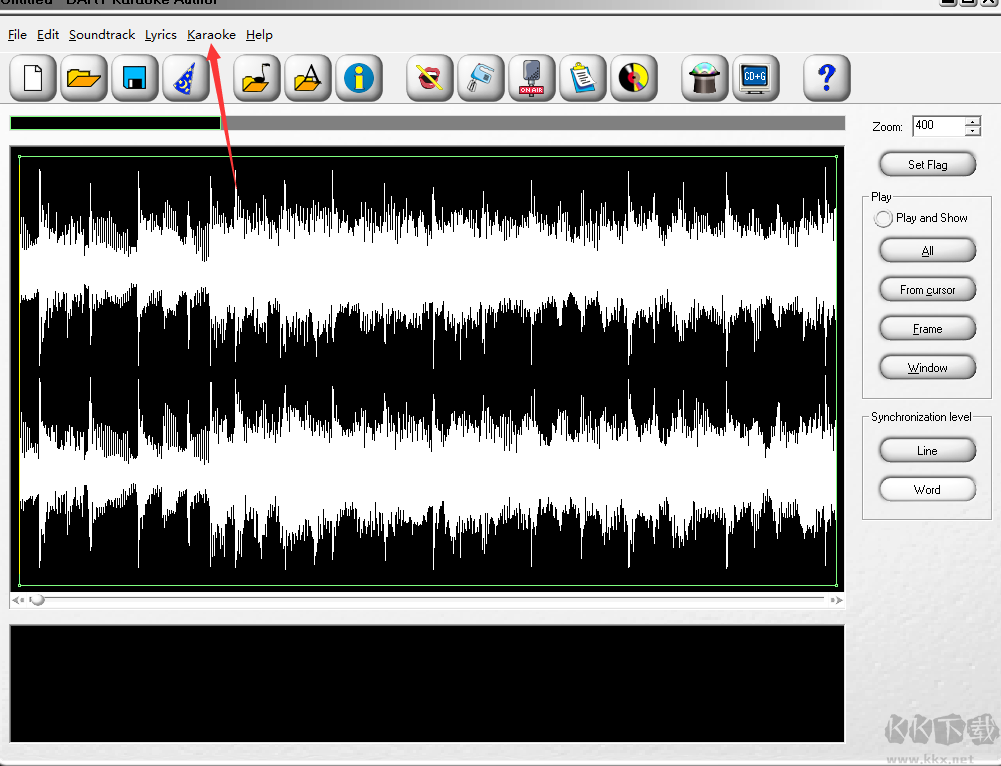Click the blue floppy disk Save icon
1001x766 pixels.
(135, 78)
